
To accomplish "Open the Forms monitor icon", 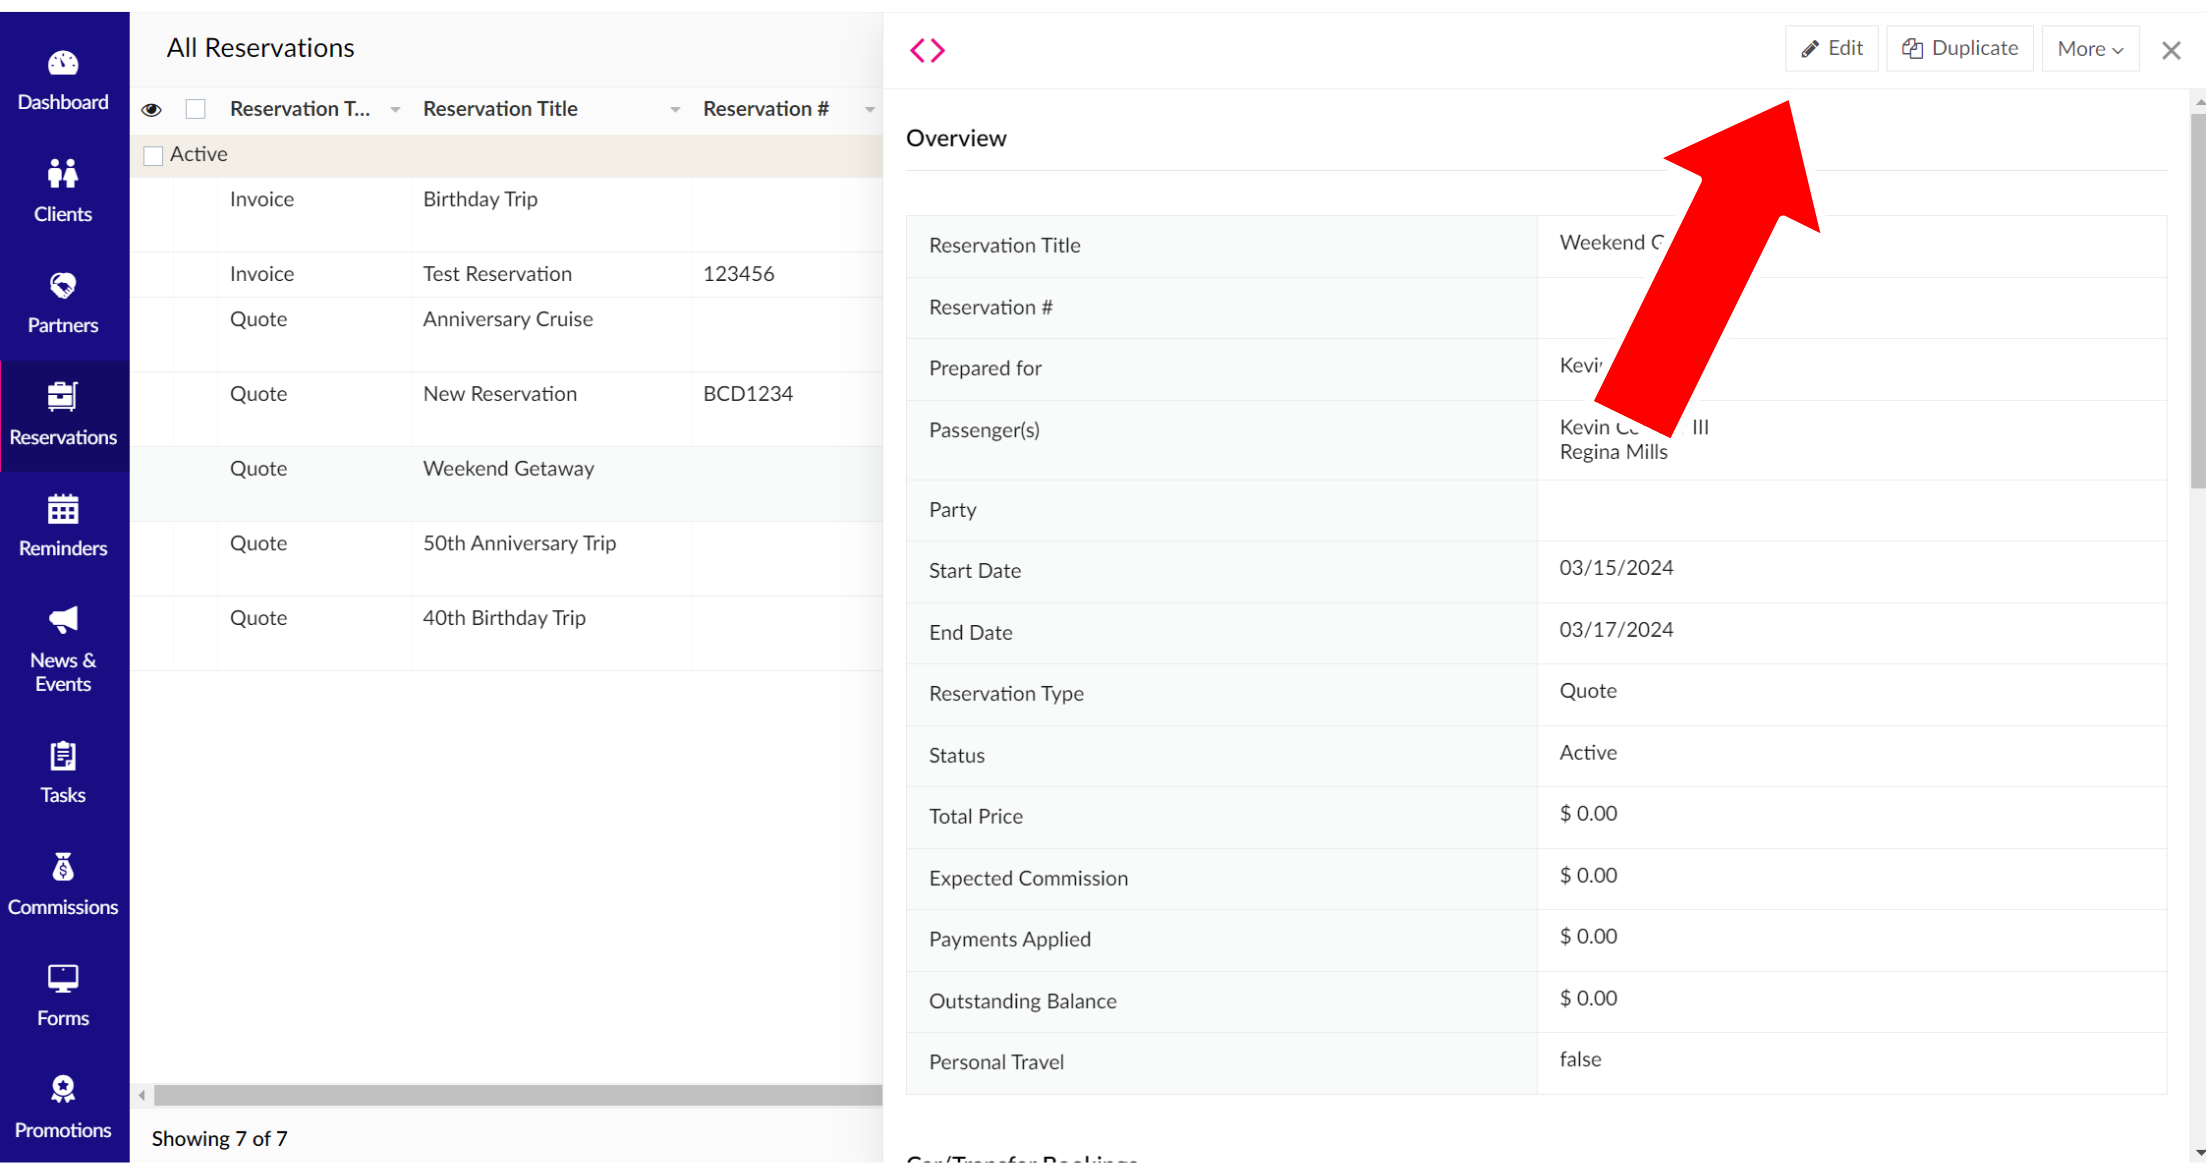I will click(x=63, y=979).
